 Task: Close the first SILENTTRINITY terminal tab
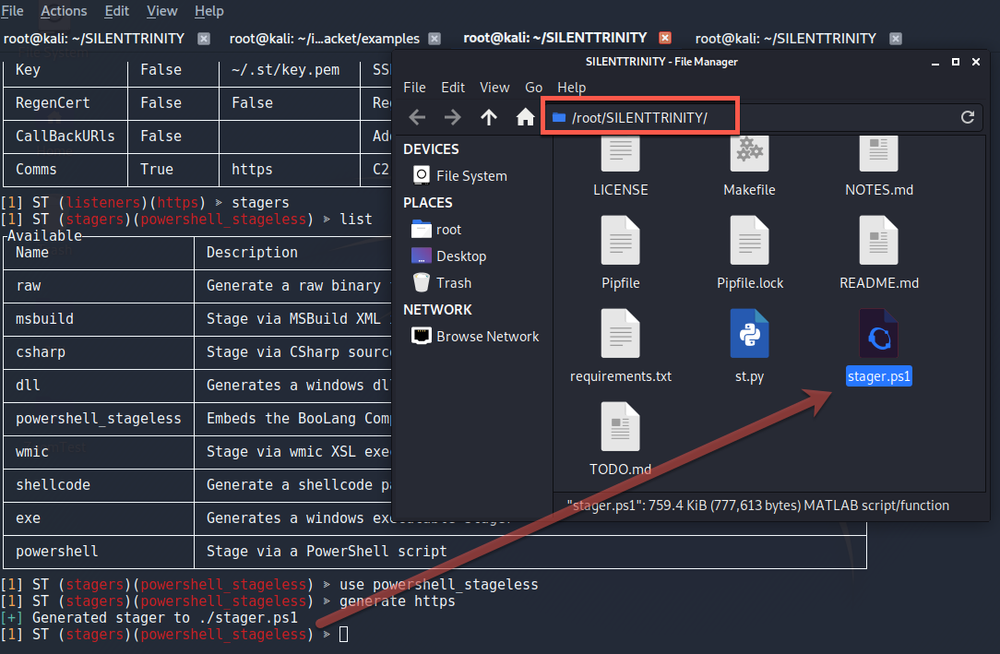(x=203, y=38)
